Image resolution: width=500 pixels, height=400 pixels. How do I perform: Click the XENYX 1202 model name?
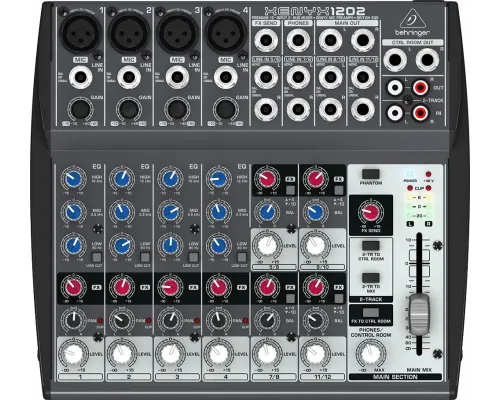point(315,11)
